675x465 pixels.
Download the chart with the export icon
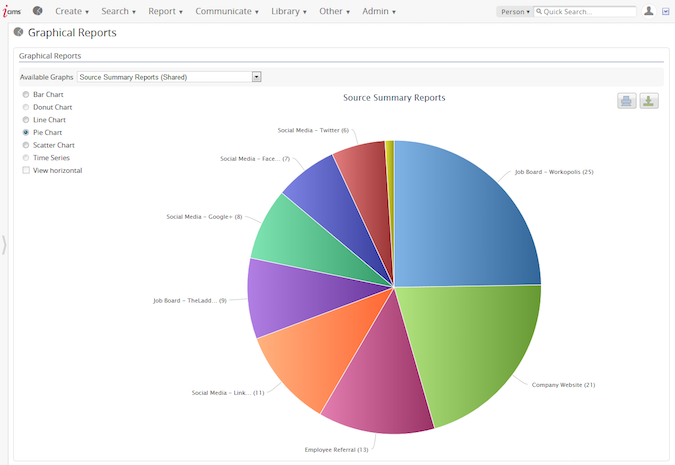649,100
